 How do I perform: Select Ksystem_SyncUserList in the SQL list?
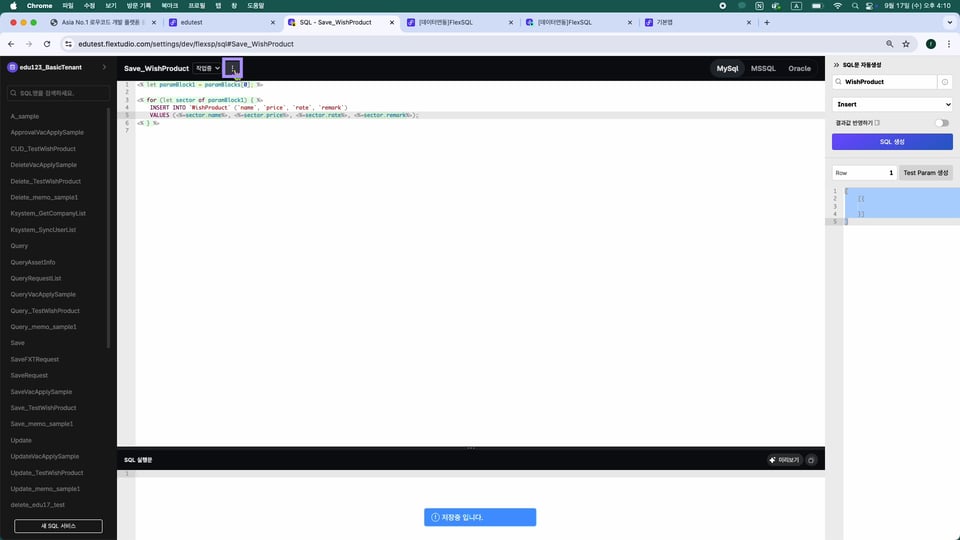(43, 230)
